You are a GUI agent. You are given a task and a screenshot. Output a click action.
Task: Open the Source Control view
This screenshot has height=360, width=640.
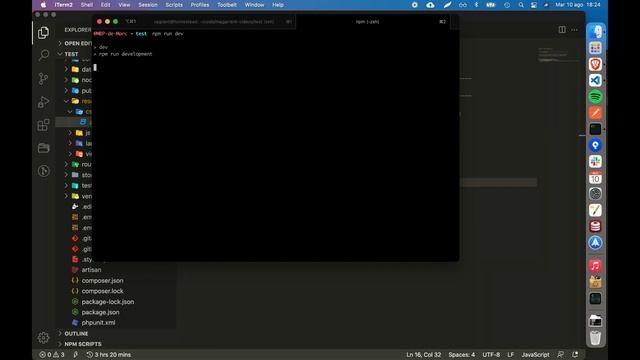pos(43,78)
